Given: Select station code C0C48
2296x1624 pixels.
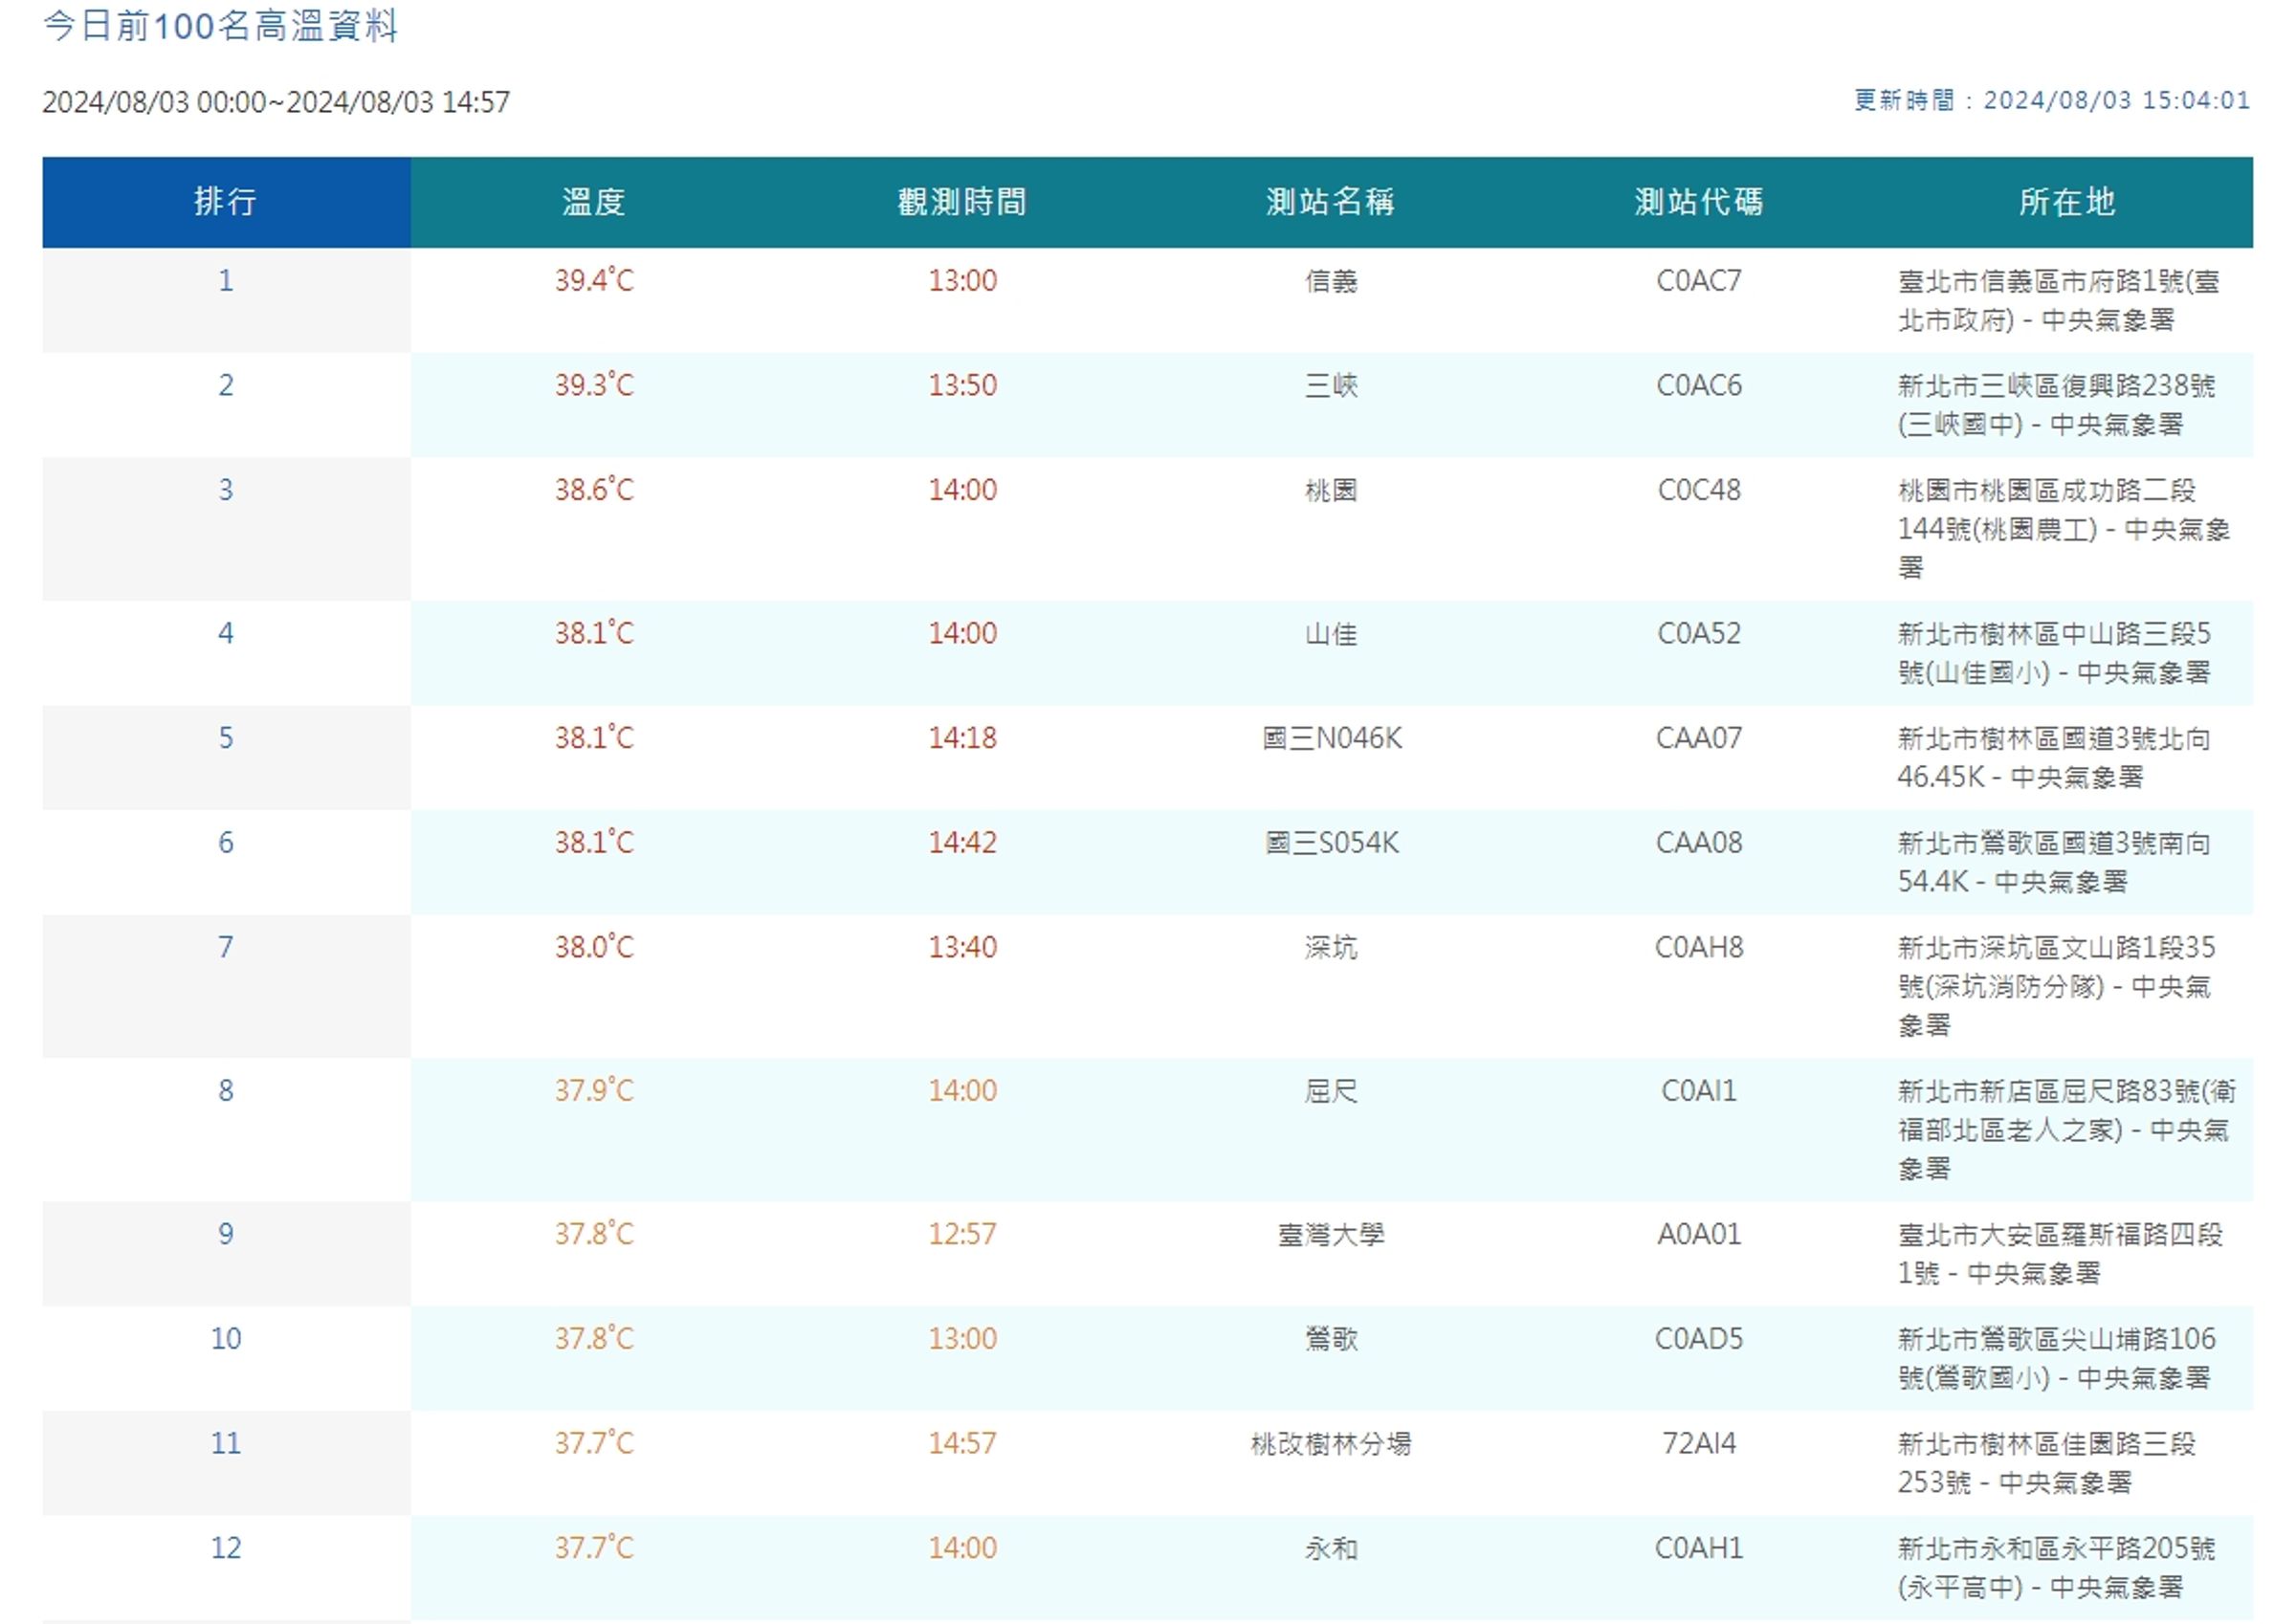Looking at the screenshot, I should [x=1699, y=490].
